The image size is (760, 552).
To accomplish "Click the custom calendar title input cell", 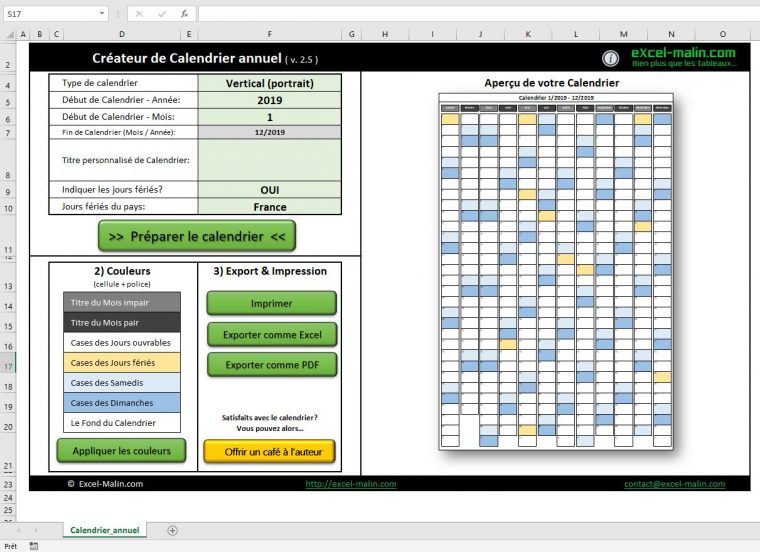I will (x=269, y=160).
